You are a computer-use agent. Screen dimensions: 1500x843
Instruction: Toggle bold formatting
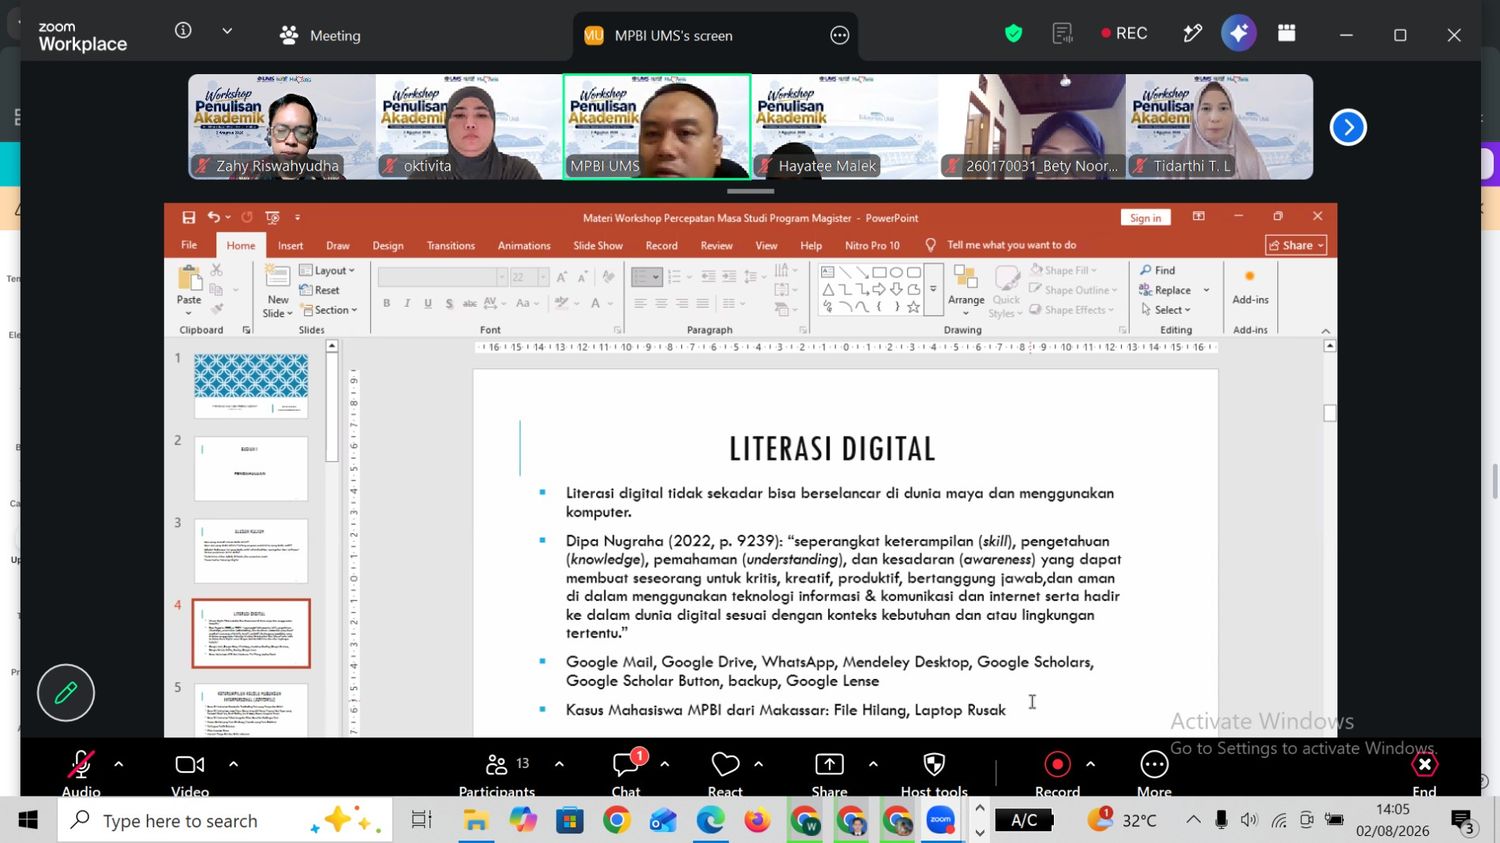tap(386, 303)
